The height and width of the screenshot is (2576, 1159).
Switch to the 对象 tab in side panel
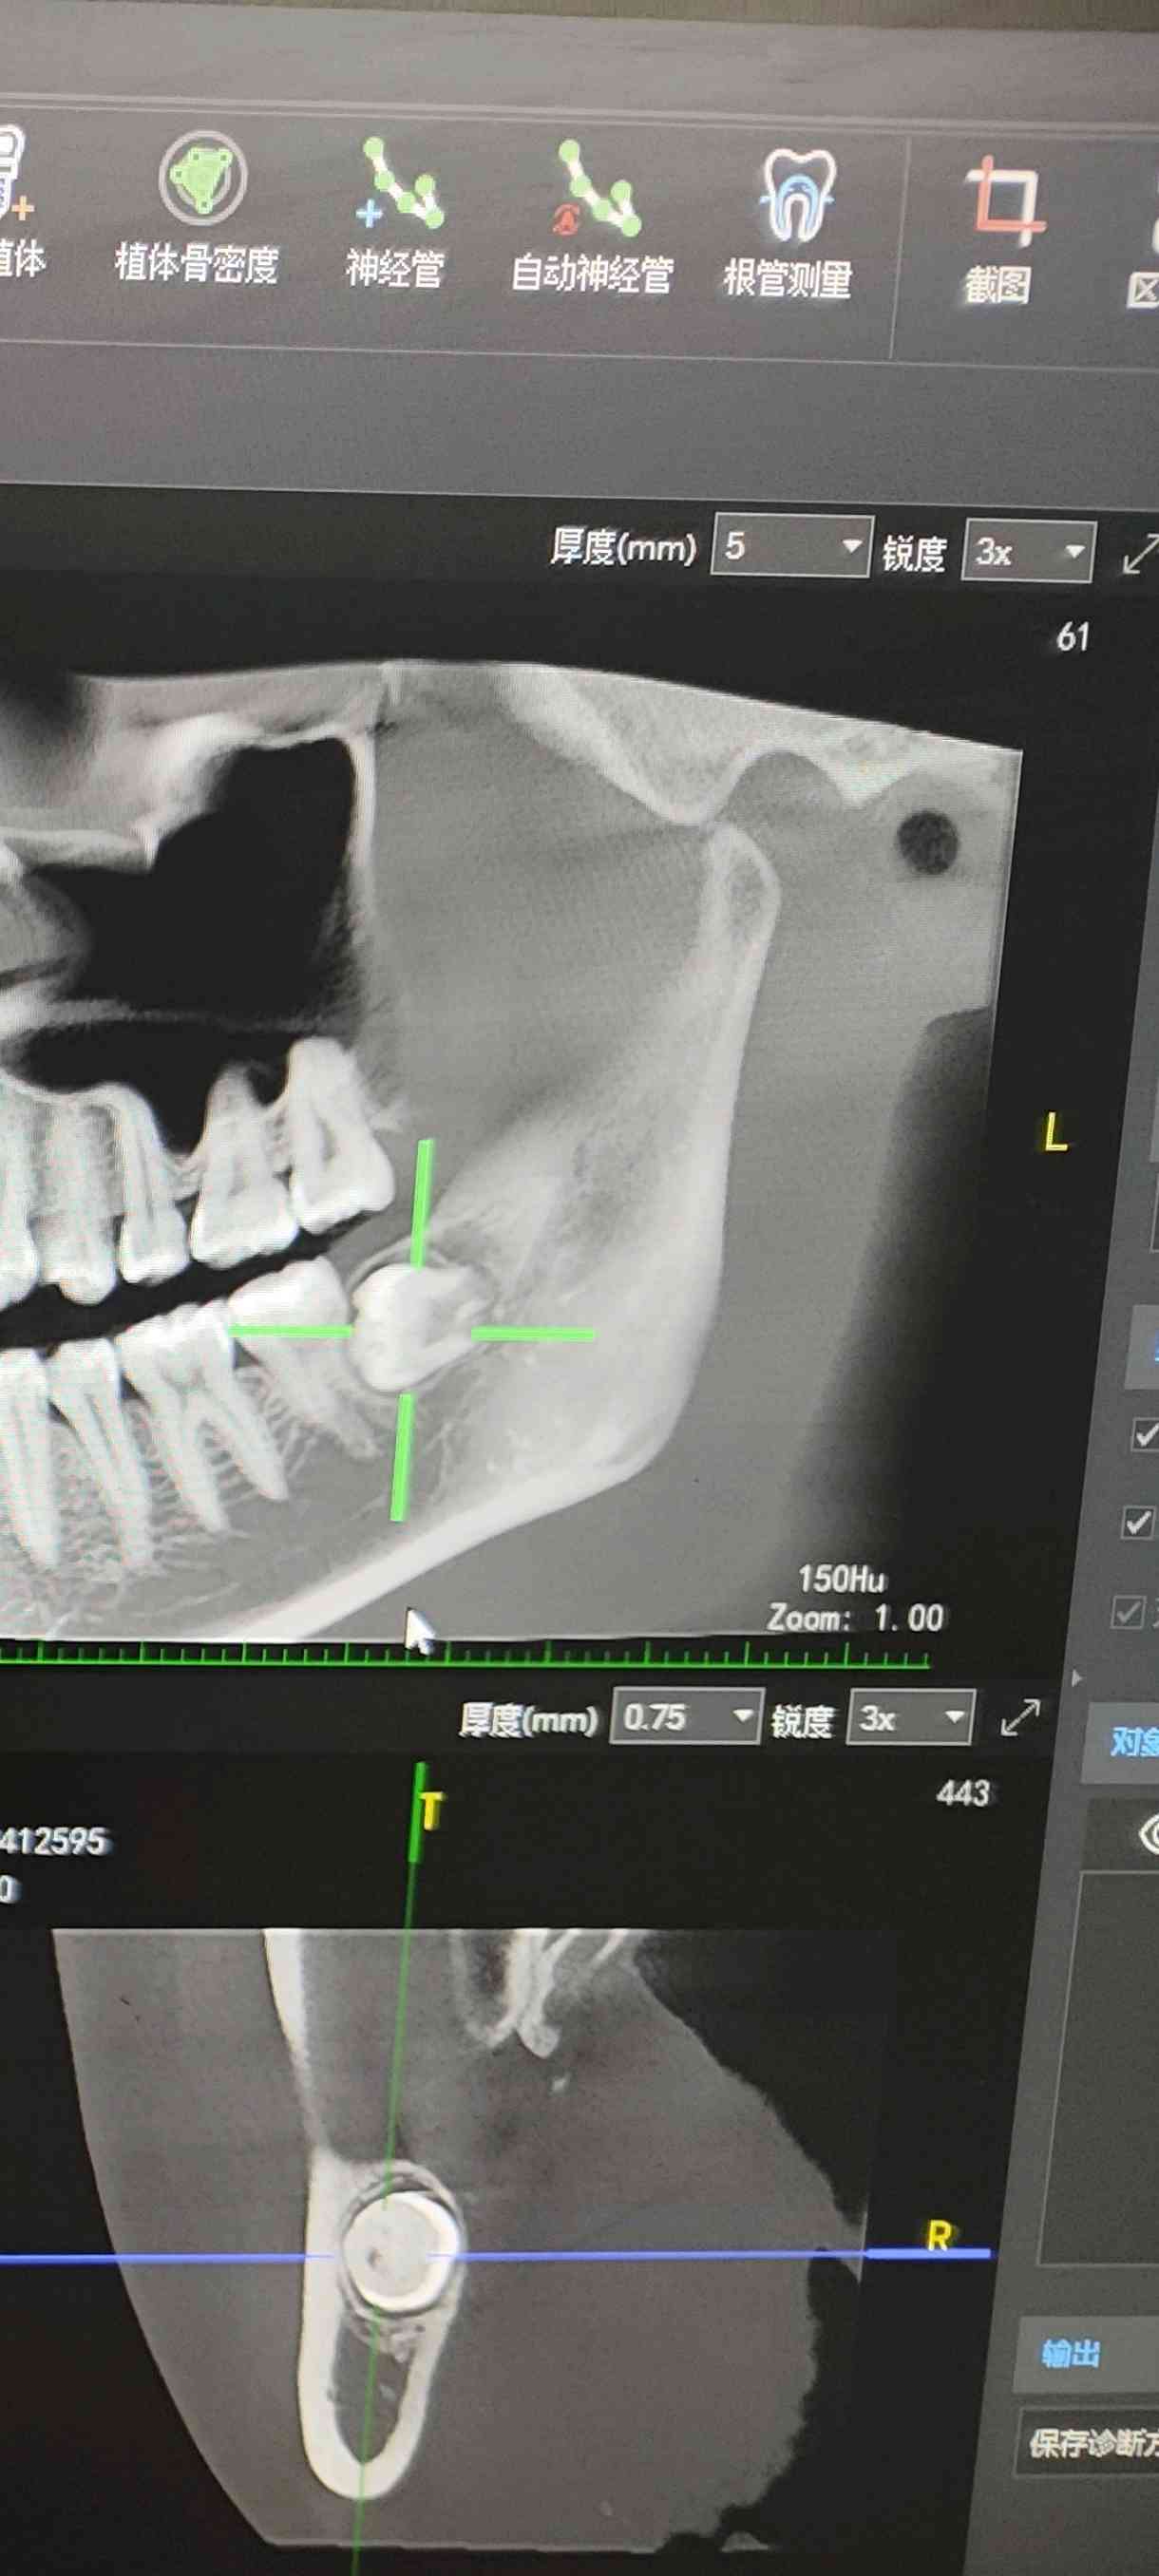coord(1132,1742)
